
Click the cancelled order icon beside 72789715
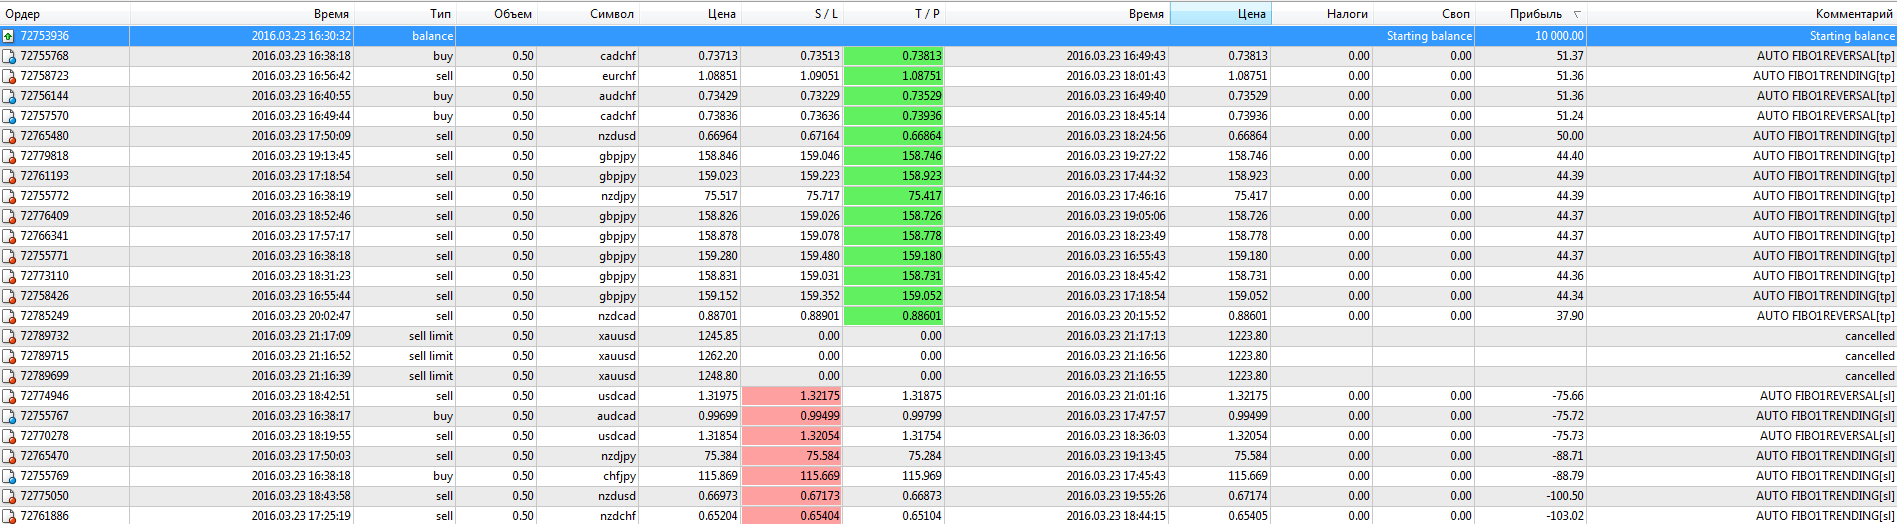click(x=9, y=356)
